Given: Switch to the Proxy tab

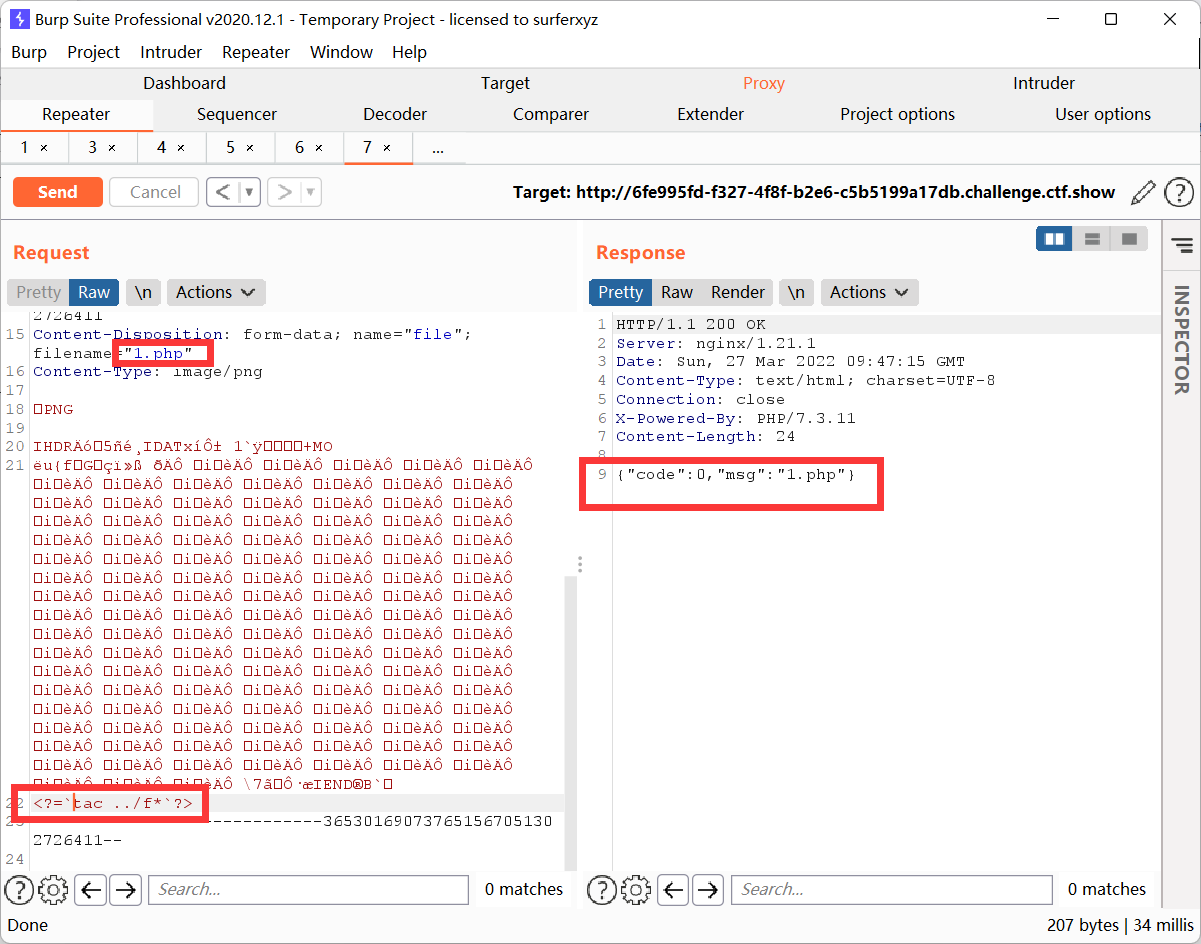Looking at the screenshot, I should click(764, 83).
